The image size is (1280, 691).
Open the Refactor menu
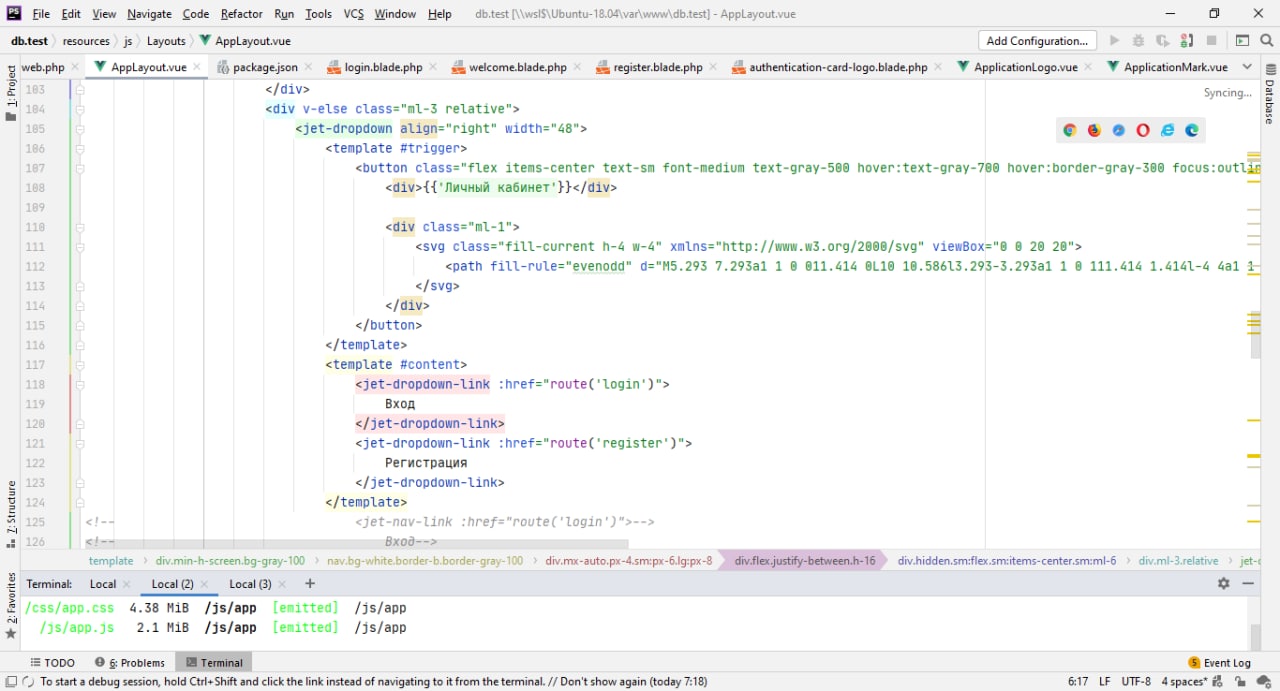241,14
